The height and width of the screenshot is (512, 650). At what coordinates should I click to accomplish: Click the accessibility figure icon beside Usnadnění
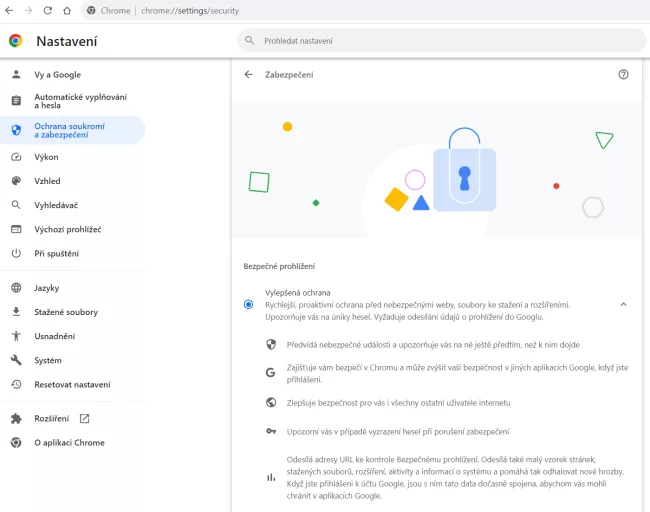(x=16, y=336)
